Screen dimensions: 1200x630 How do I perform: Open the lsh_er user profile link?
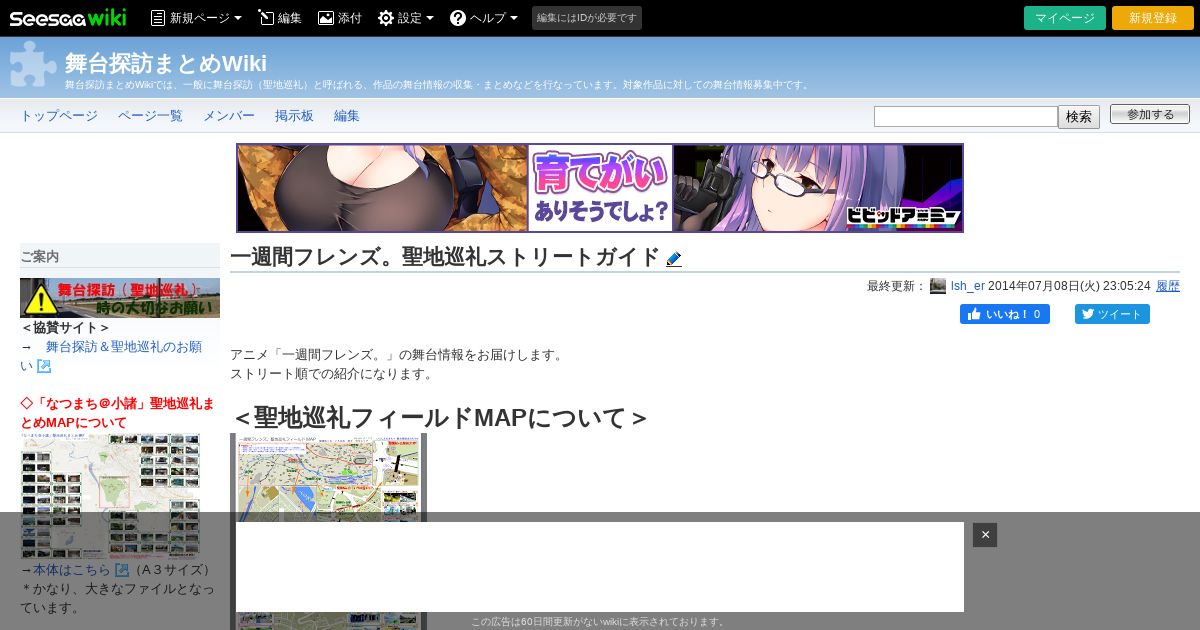[967, 286]
